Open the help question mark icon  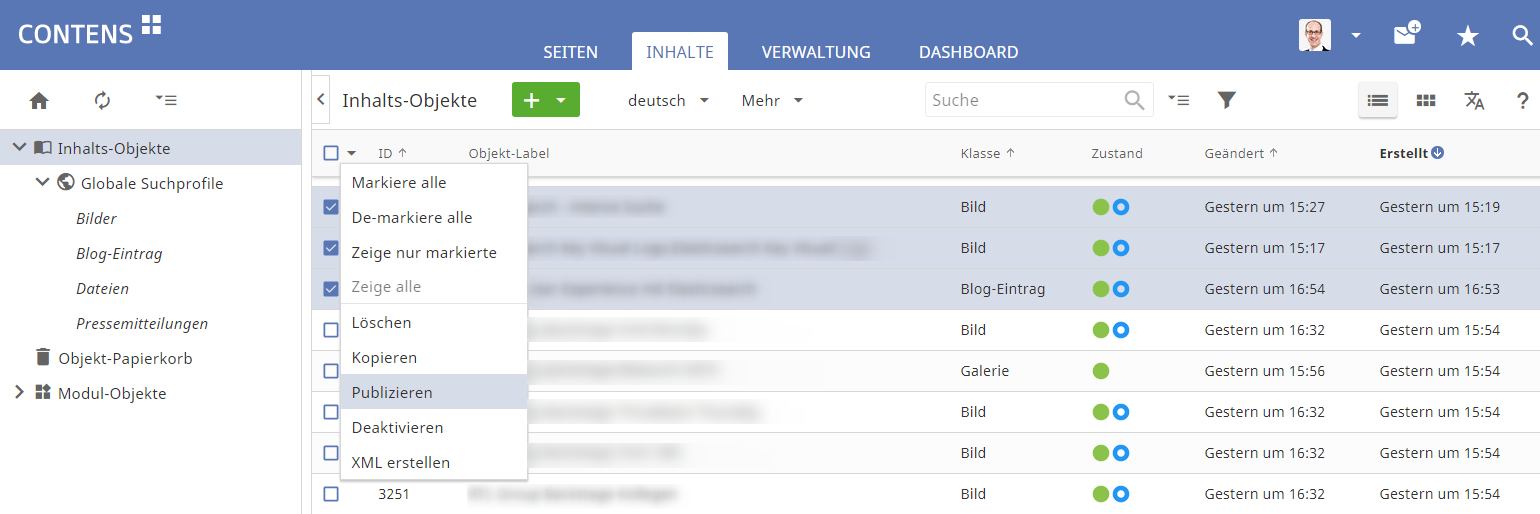(1523, 100)
